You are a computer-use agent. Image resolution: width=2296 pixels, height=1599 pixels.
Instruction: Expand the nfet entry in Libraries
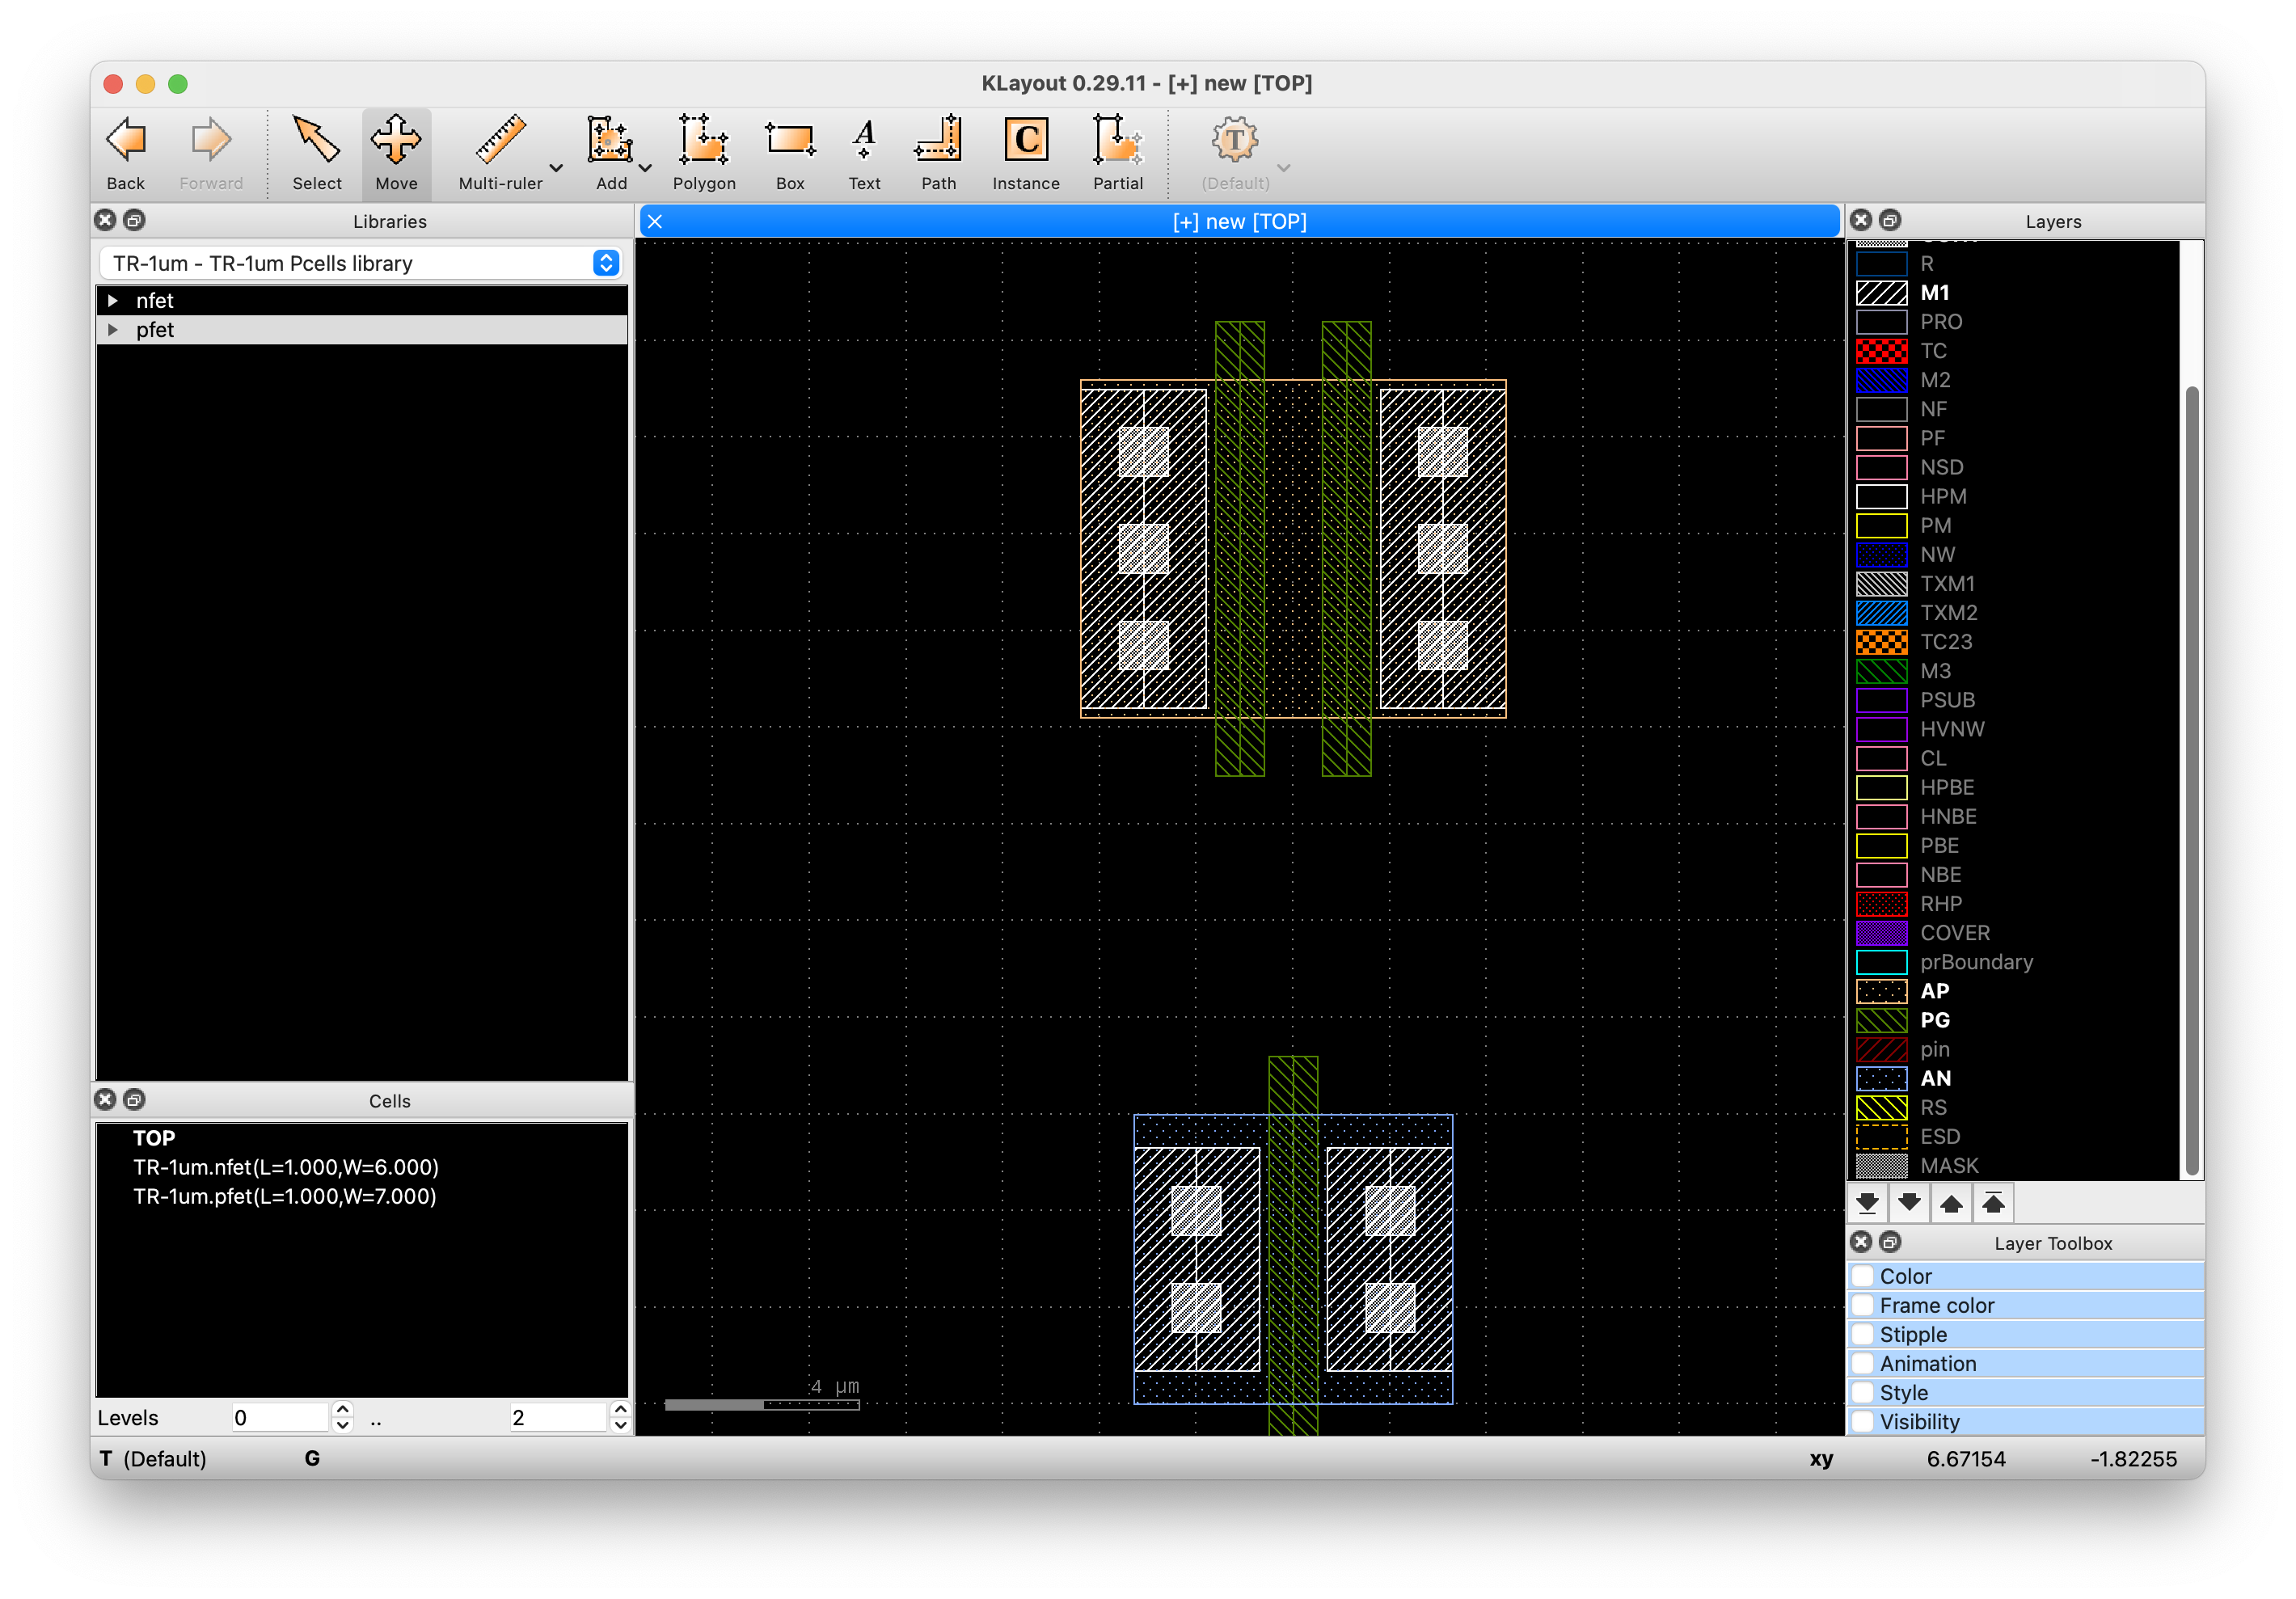click(113, 299)
